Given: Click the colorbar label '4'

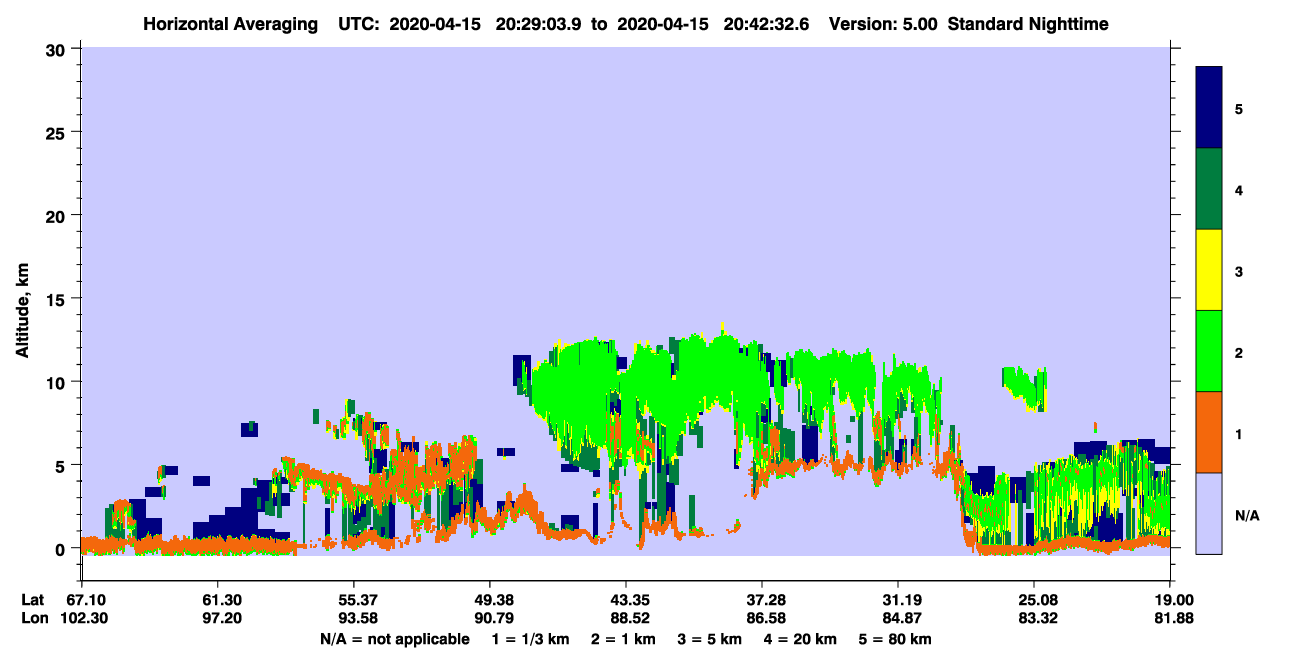Looking at the screenshot, I should tap(1239, 190).
